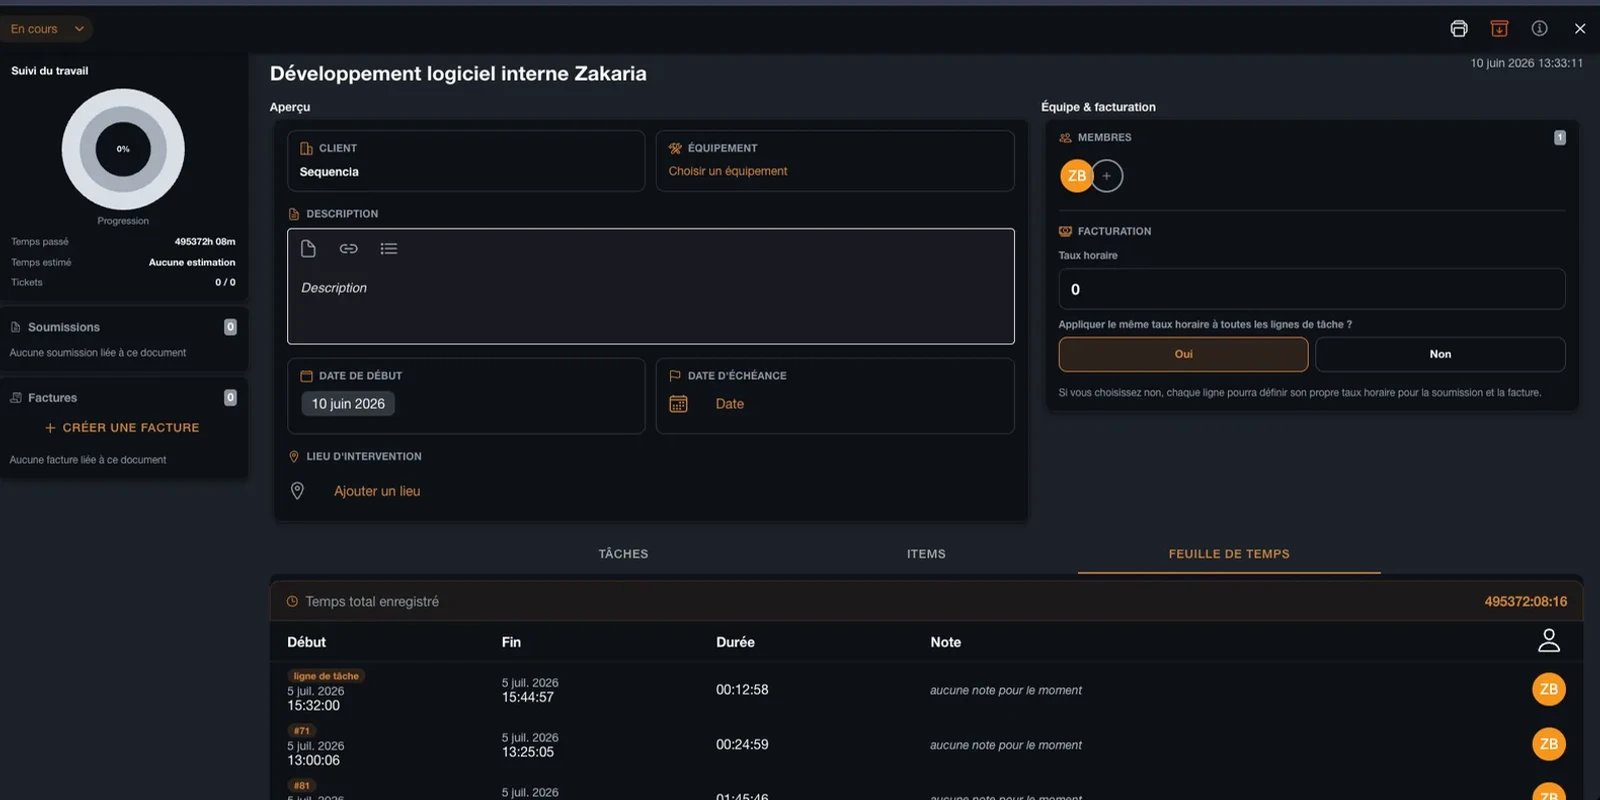
Task: Click the clock icon beside Temps total enregistré
Action: [x=292, y=602]
